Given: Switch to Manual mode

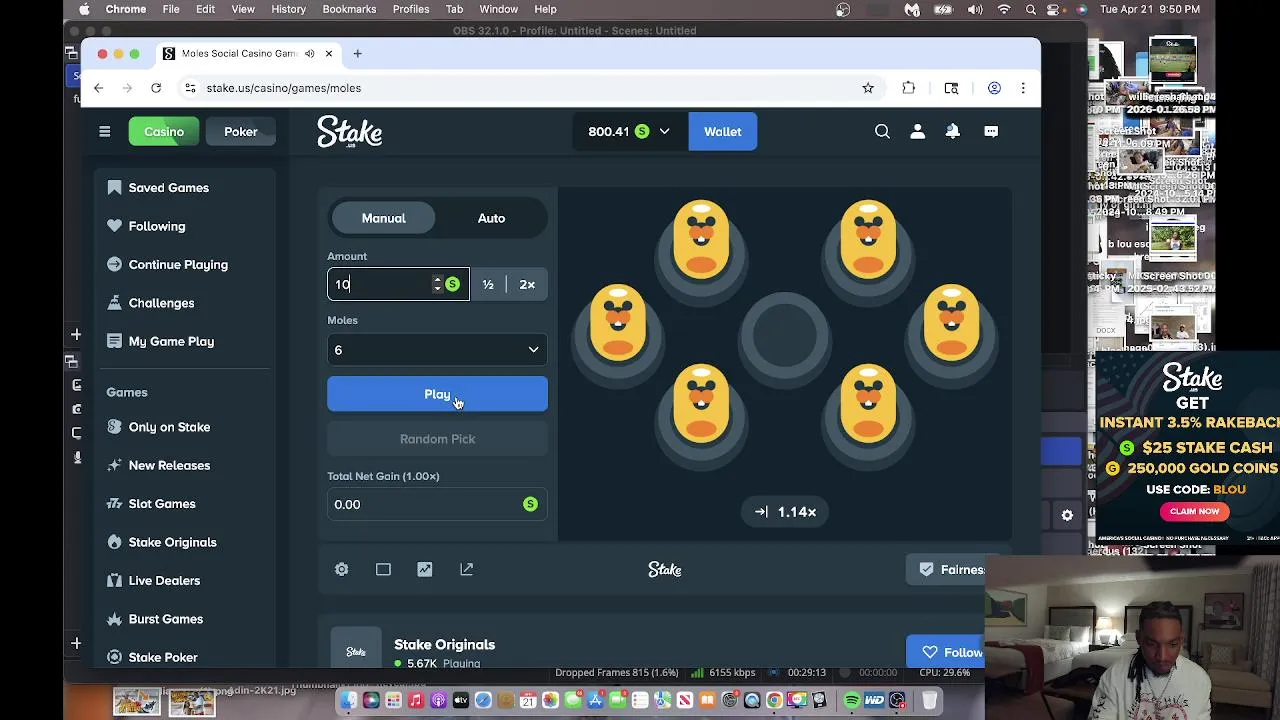Looking at the screenshot, I should click(384, 218).
